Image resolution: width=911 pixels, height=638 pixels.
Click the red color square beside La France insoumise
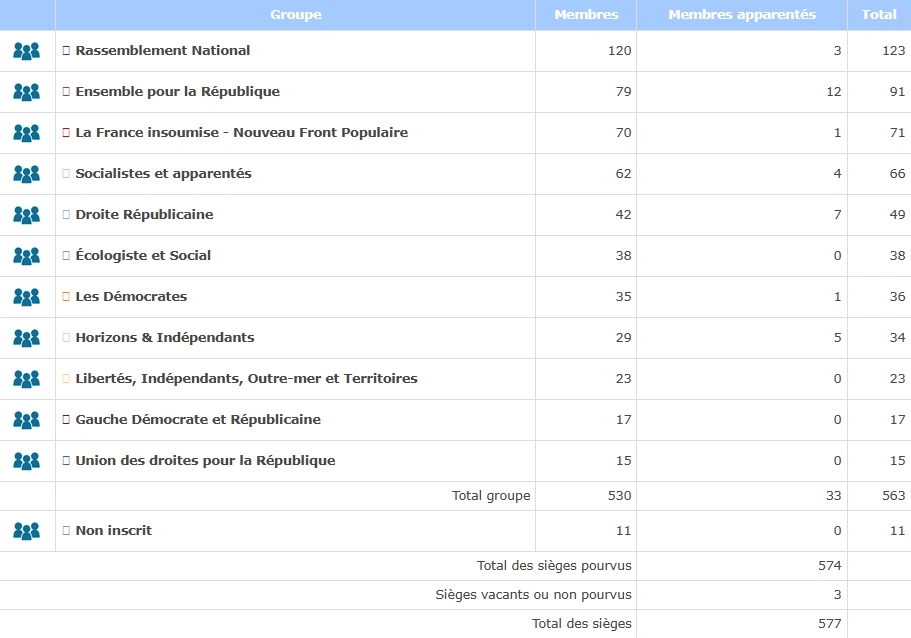(x=66, y=133)
